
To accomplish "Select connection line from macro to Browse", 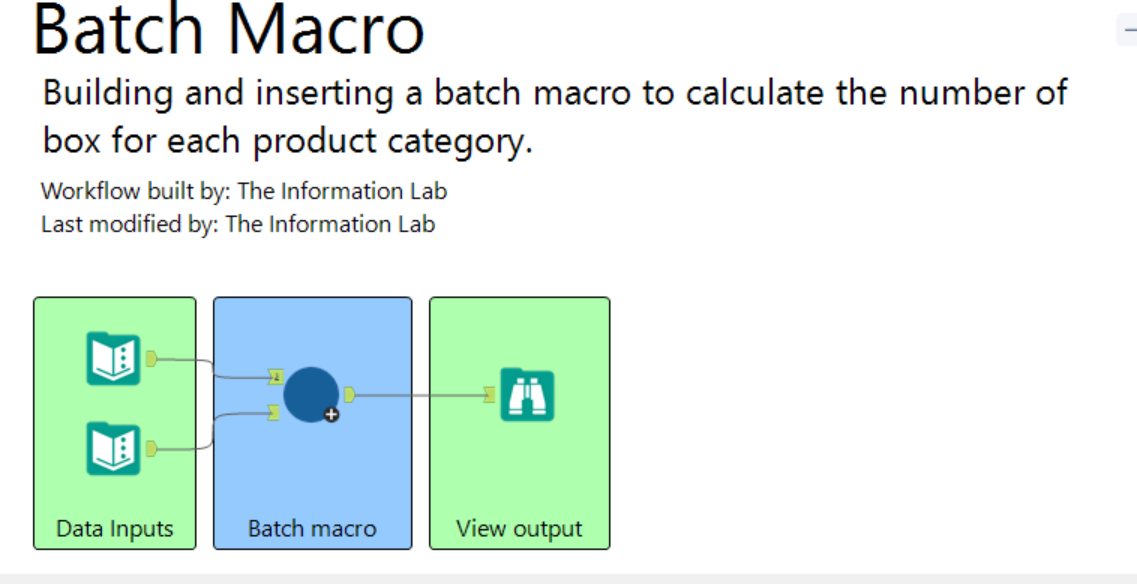I will [x=419, y=395].
